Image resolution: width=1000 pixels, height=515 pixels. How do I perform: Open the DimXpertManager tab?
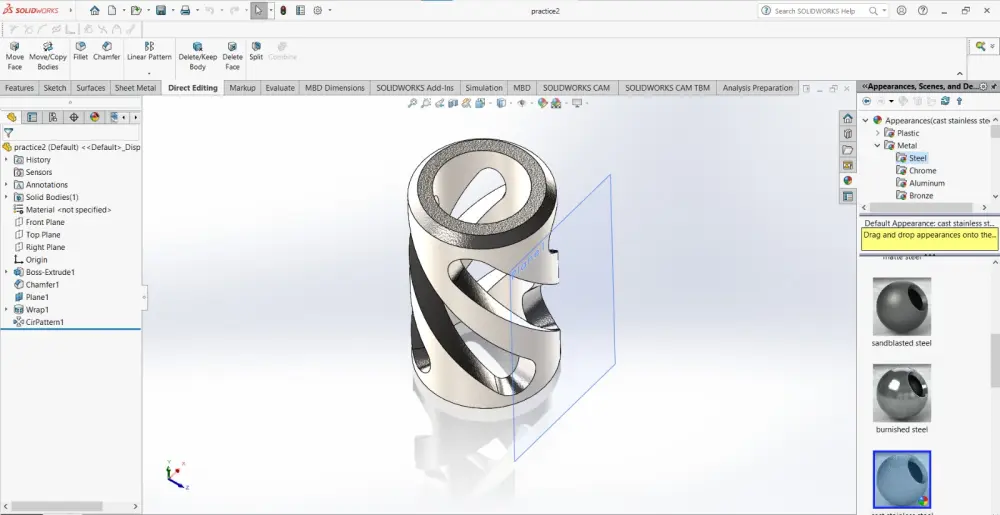click(74, 117)
